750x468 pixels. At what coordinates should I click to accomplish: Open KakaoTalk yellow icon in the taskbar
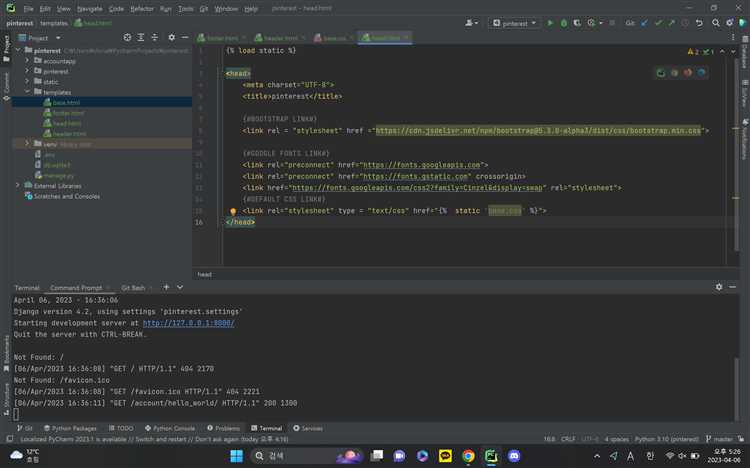coord(445,456)
